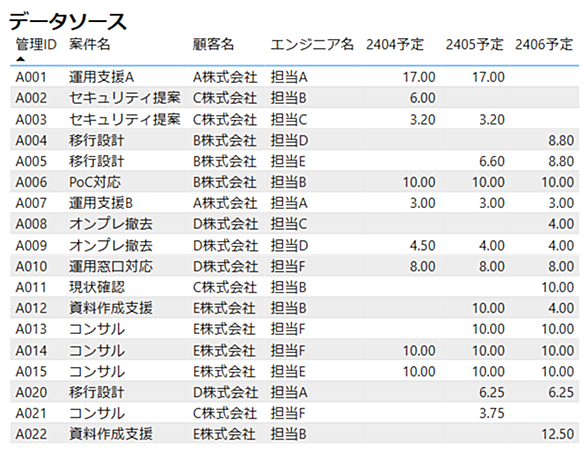586x449 pixels.
Task: Sort by the 2404予定 column header
Action: [395, 44]
